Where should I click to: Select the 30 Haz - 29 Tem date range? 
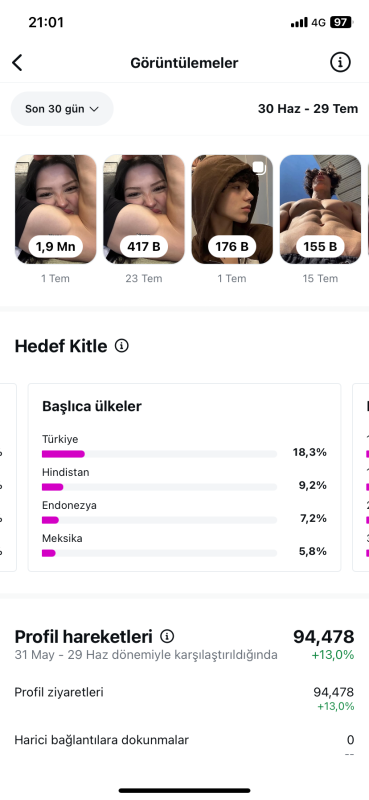point(308,109)
